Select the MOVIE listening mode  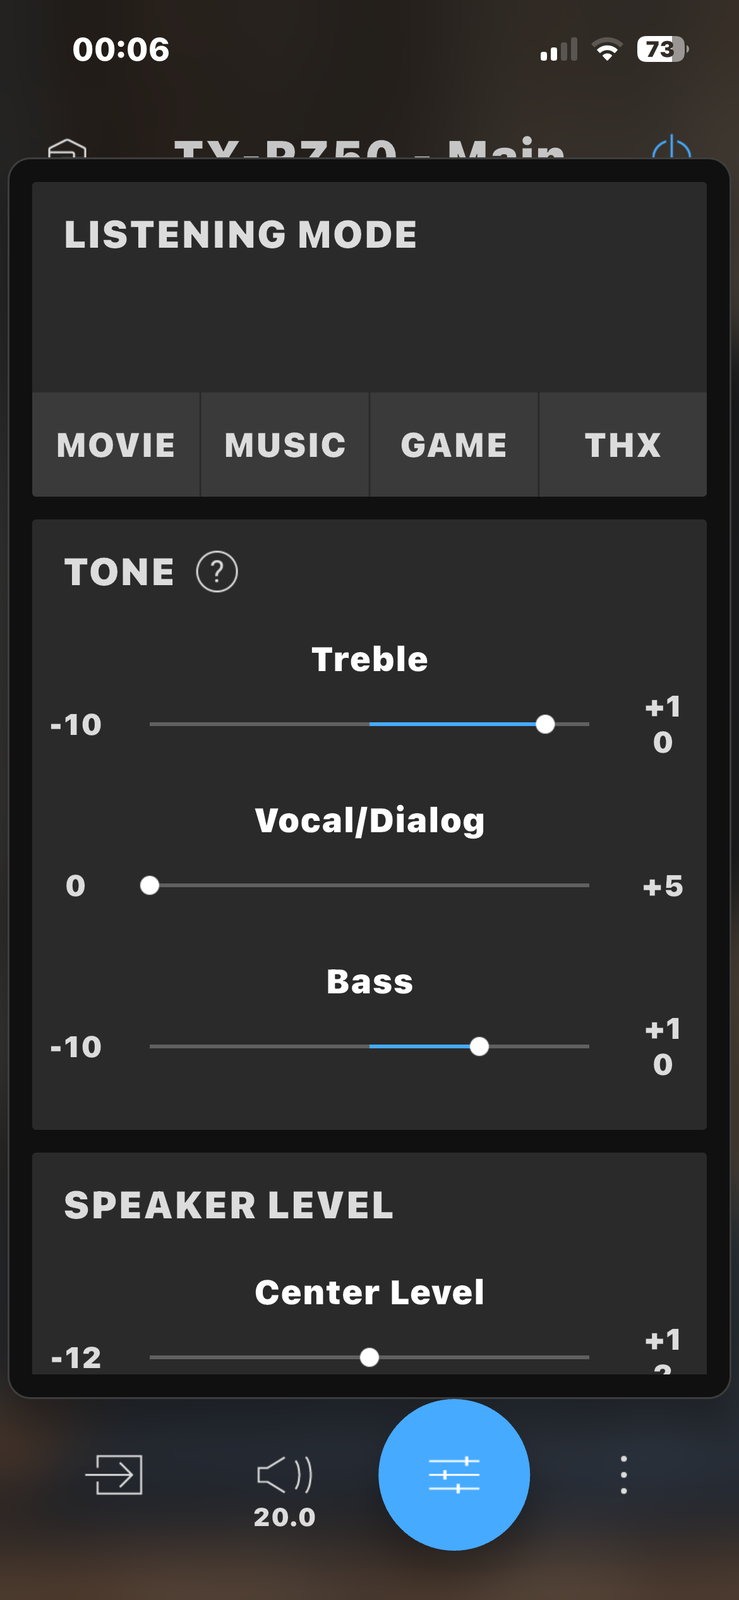click(x=116, y=445)
